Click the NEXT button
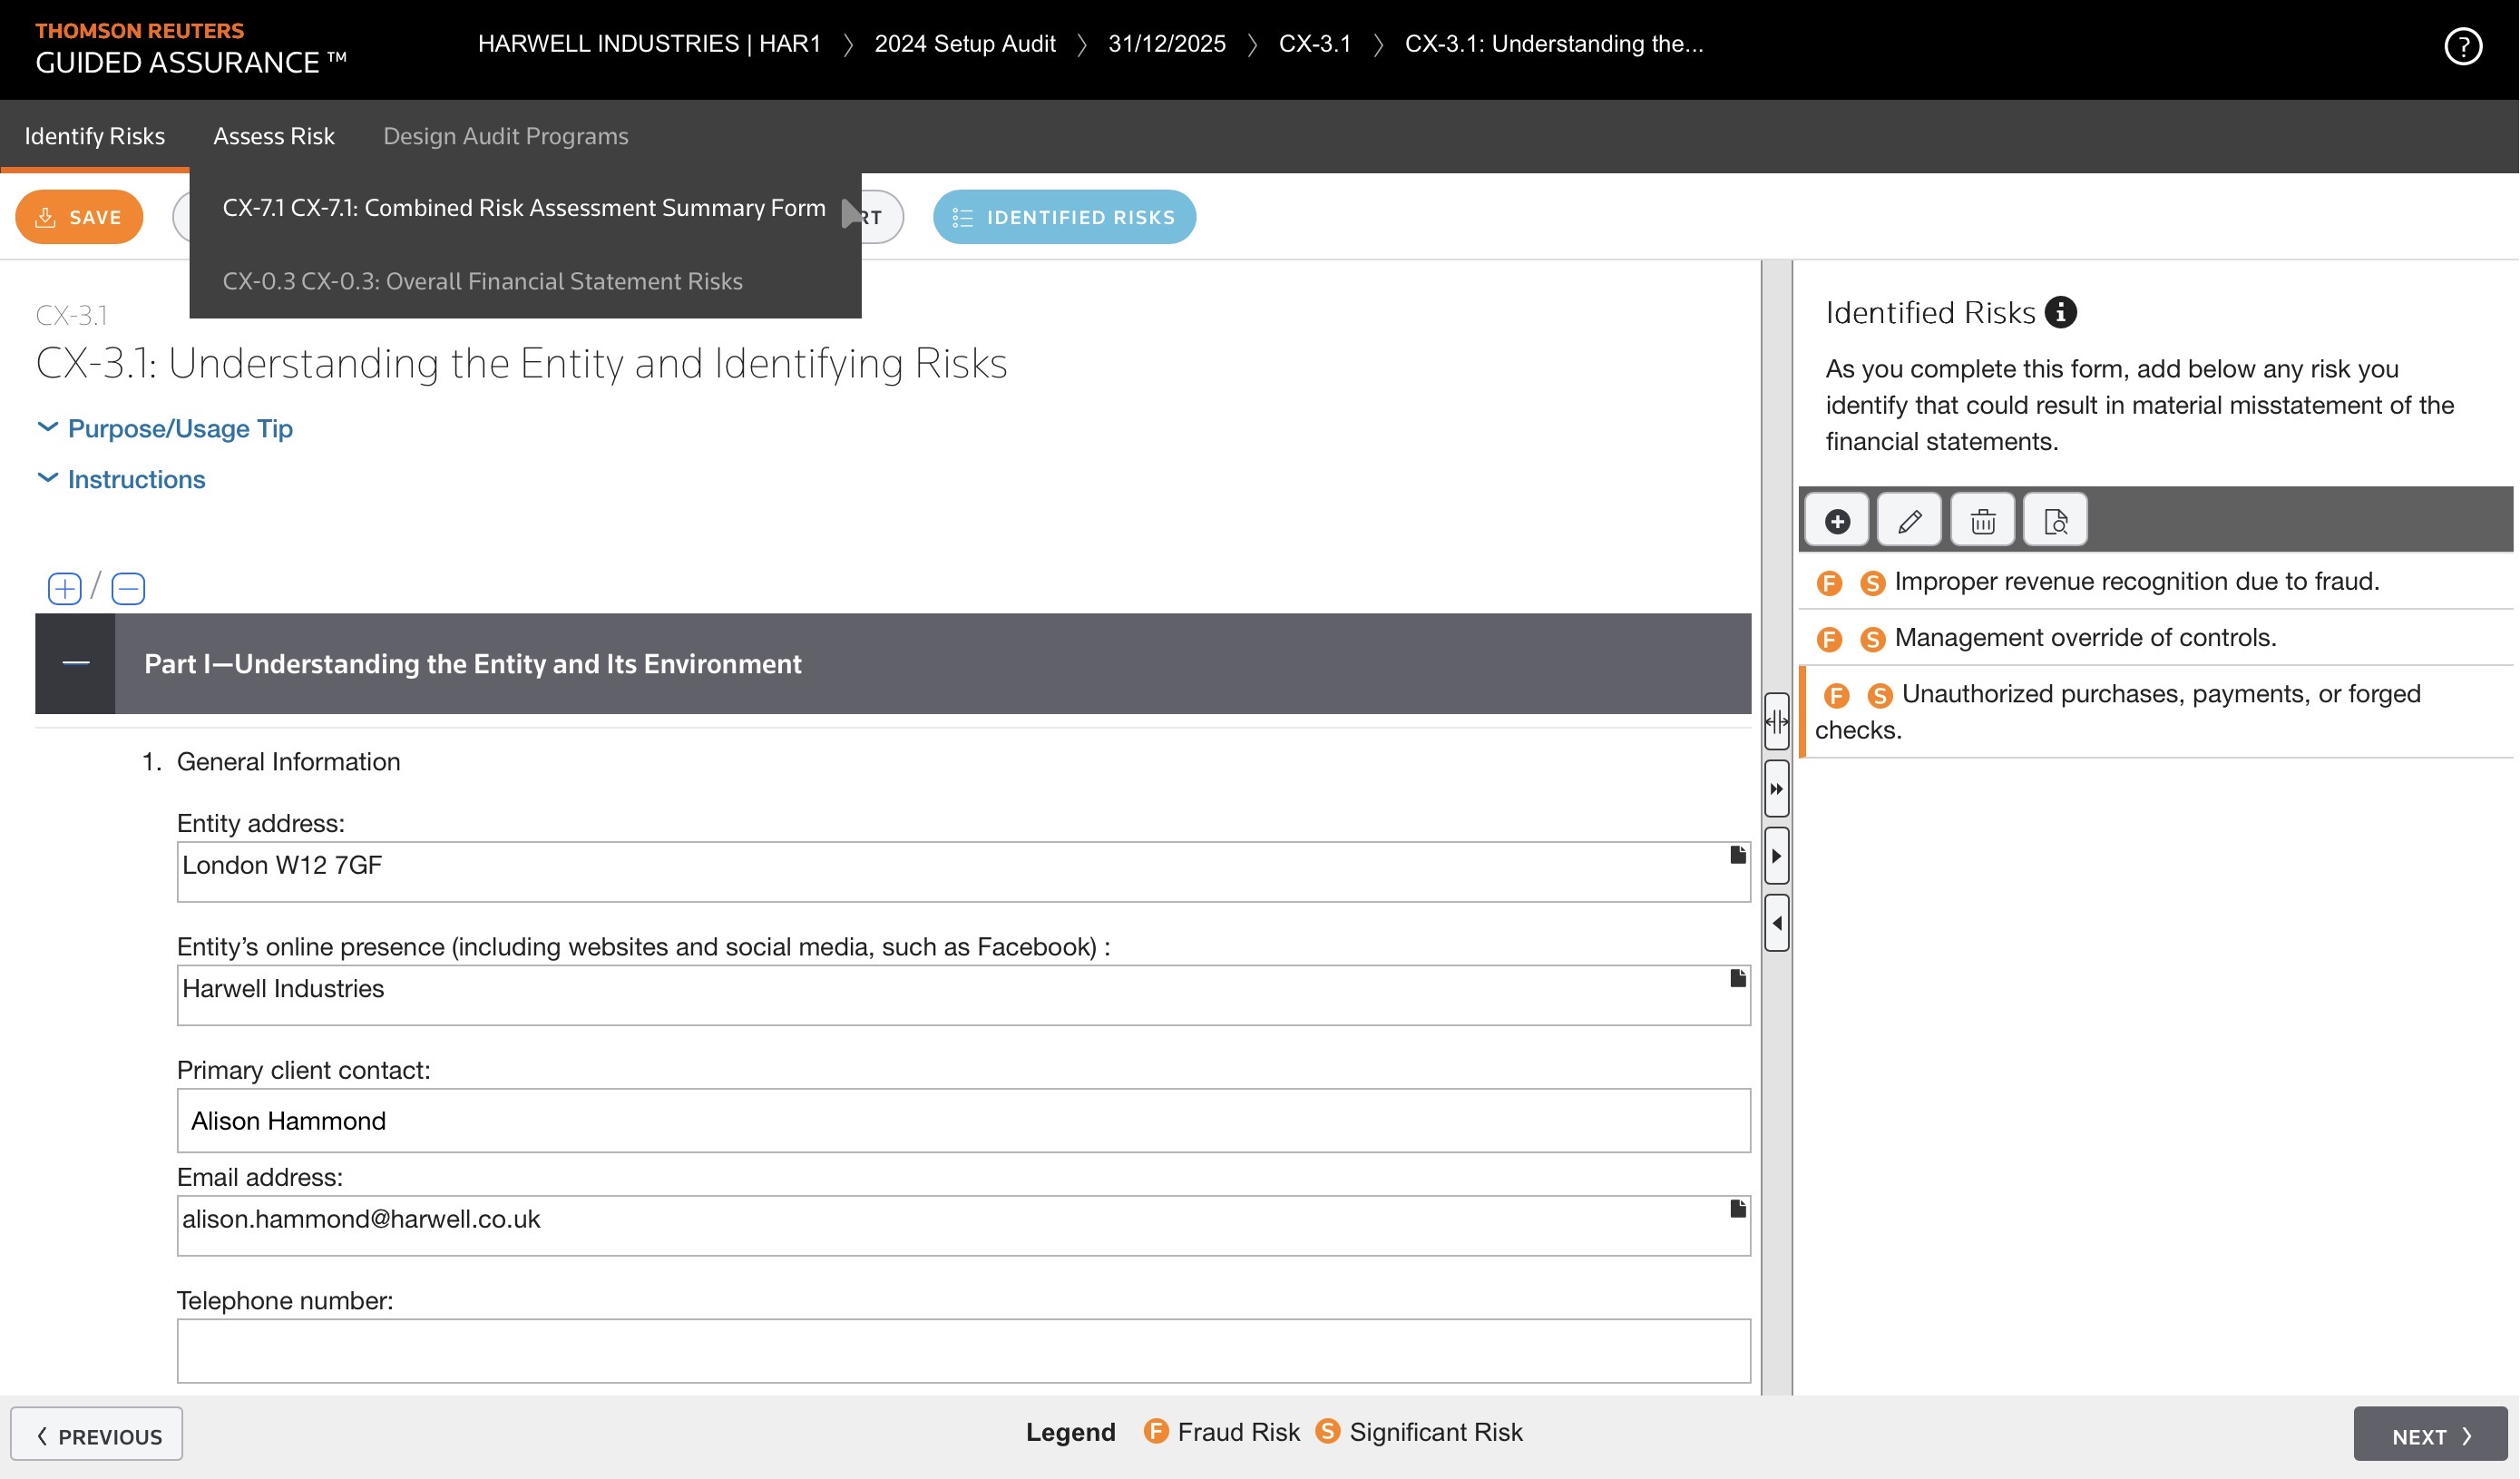This screenshot has width=2520, height=1479. [x=2430, y=1435]
